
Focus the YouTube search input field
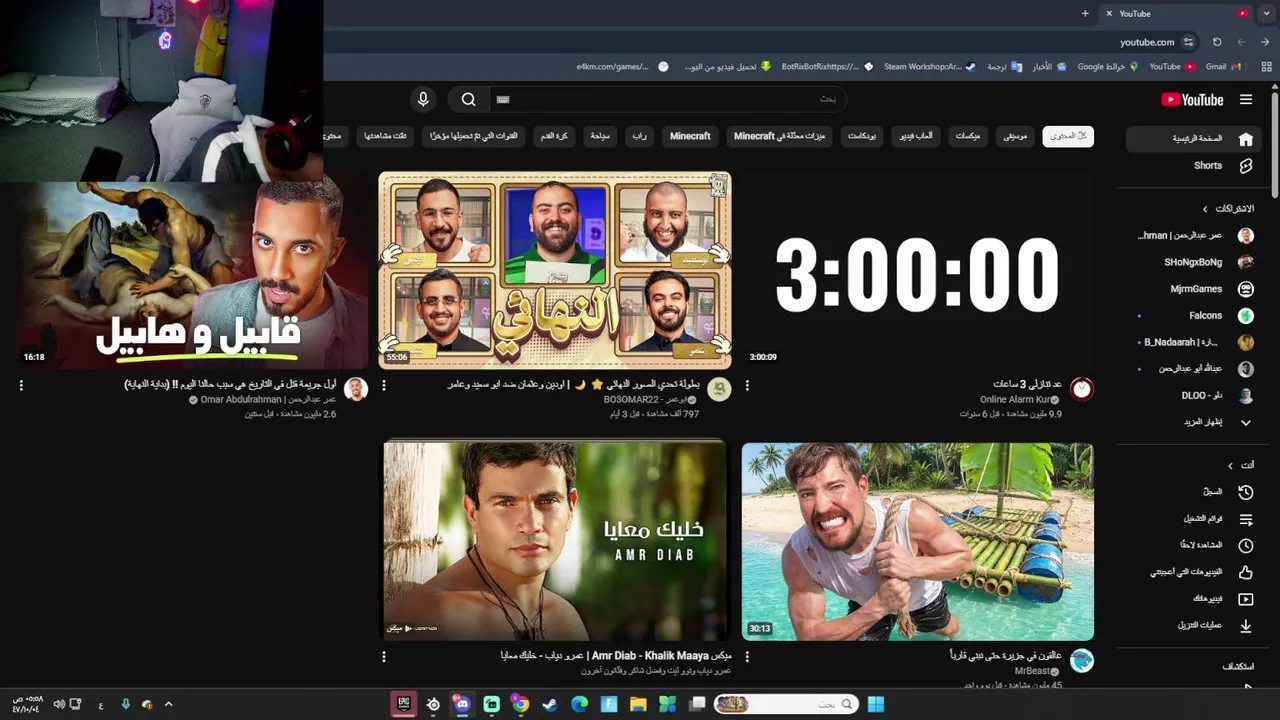tap(670, 99)
